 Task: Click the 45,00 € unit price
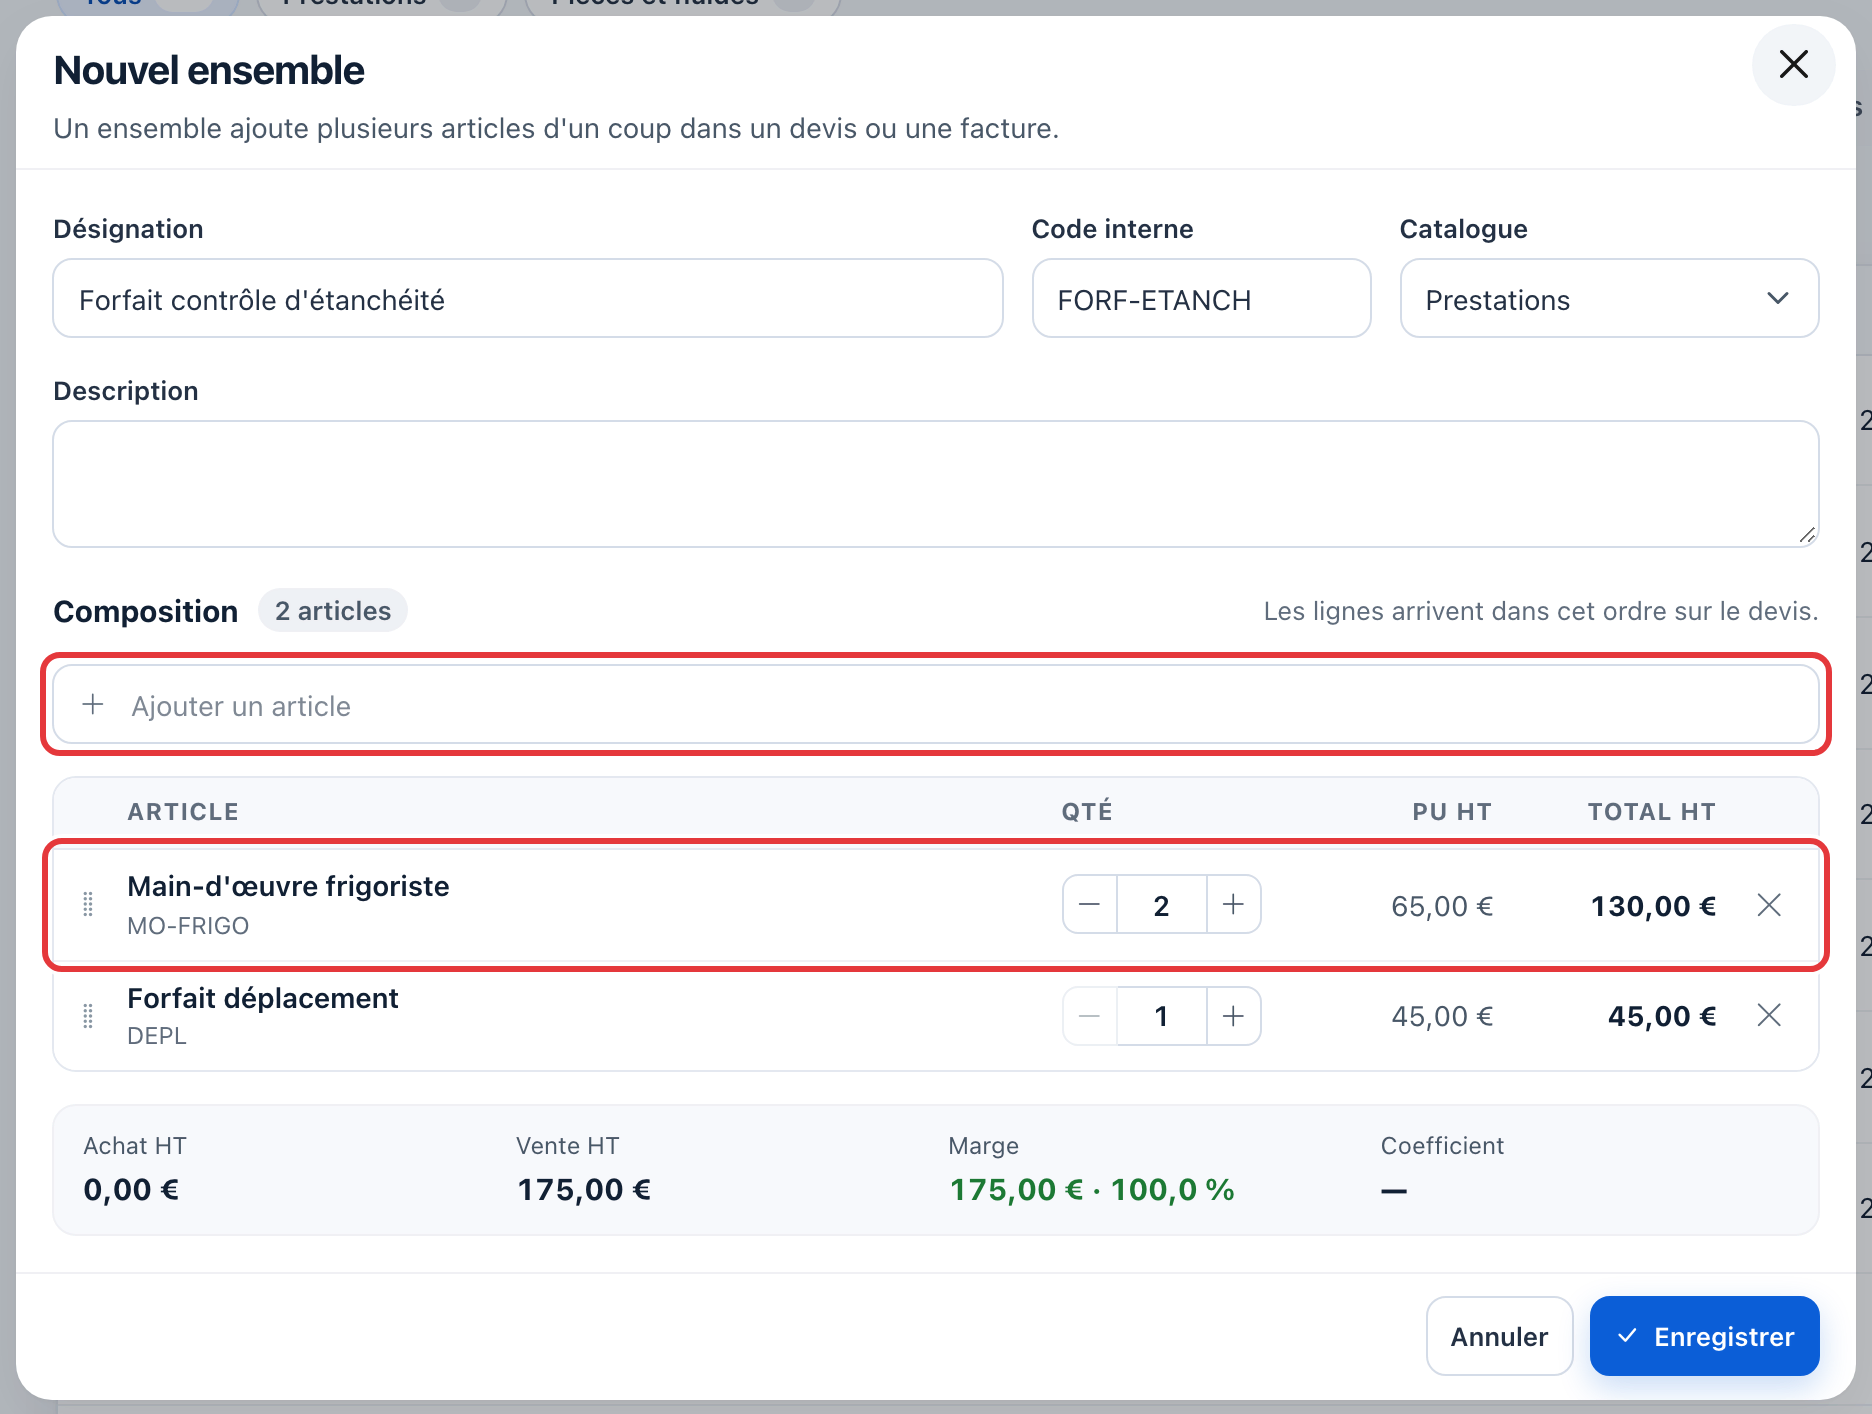(1442, 1017)
